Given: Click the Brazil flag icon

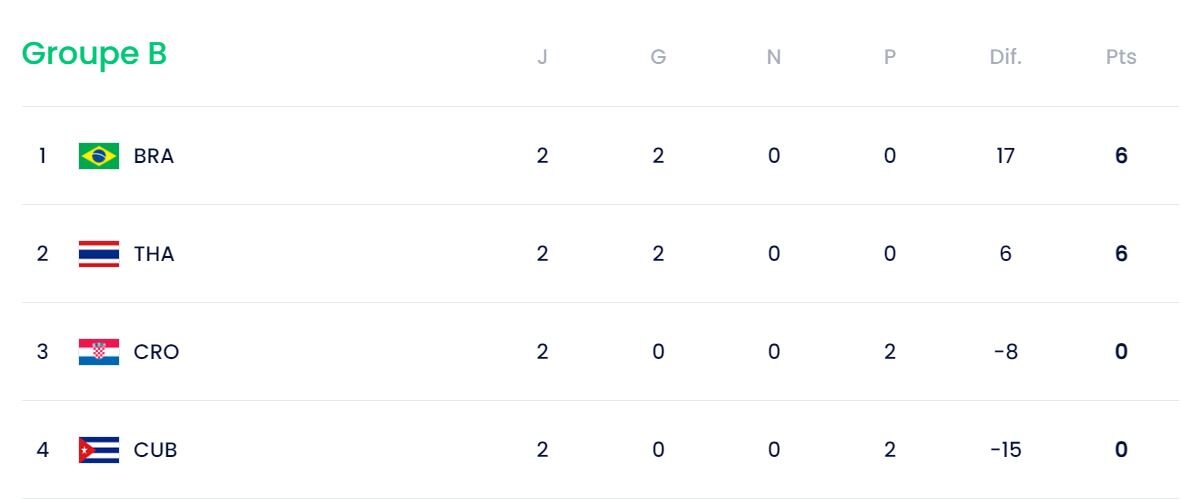Looking at the screenshot, I should click(x=99, y=156).
